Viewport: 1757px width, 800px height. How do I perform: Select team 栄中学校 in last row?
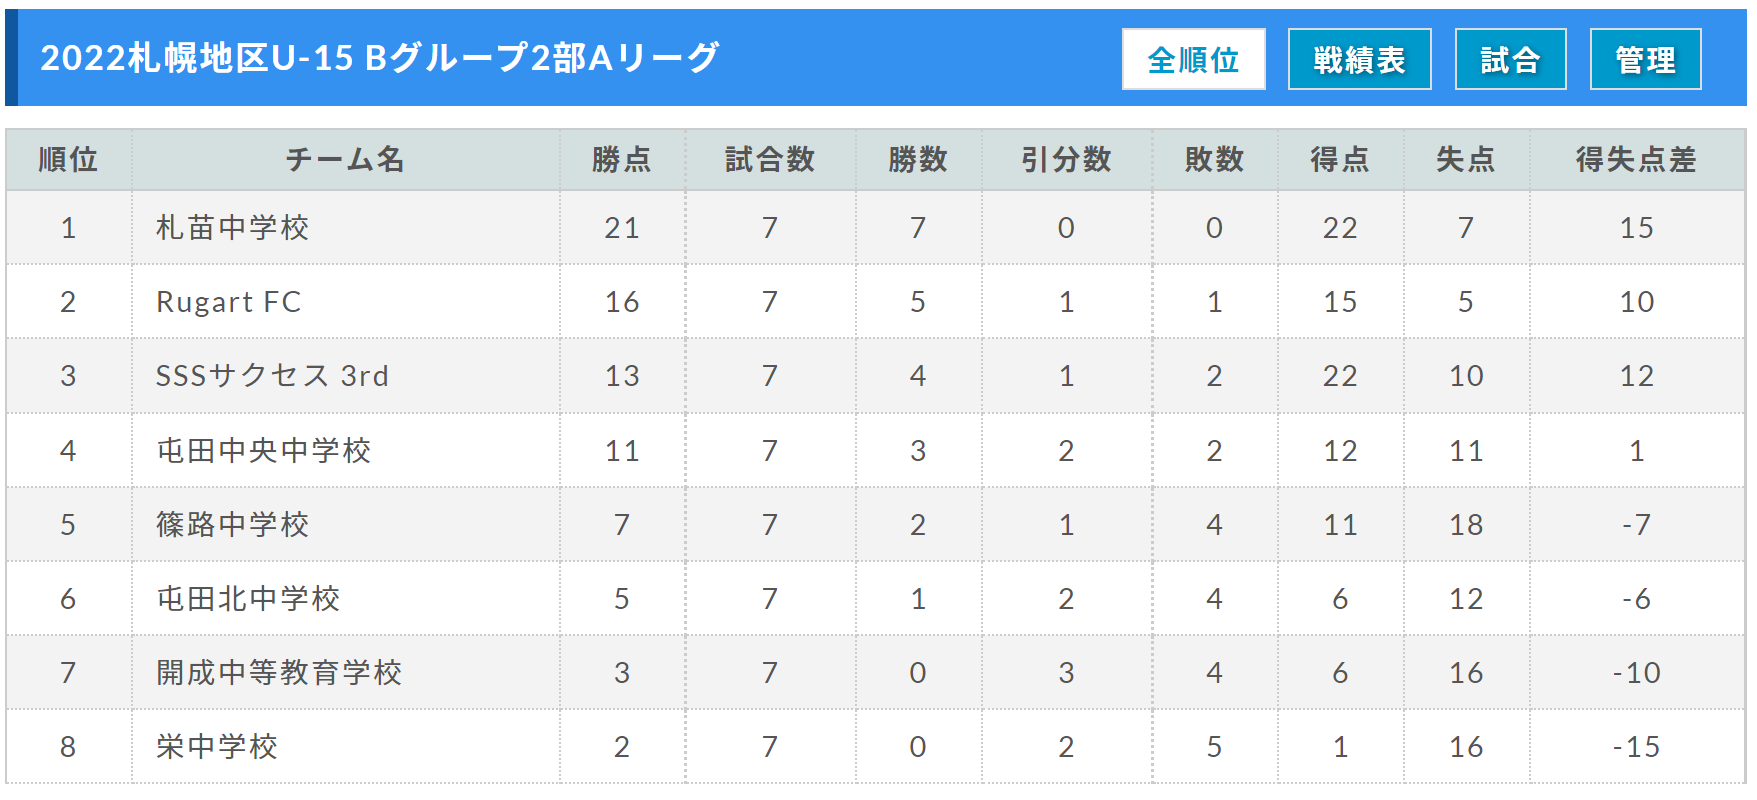tap(217, 747)
